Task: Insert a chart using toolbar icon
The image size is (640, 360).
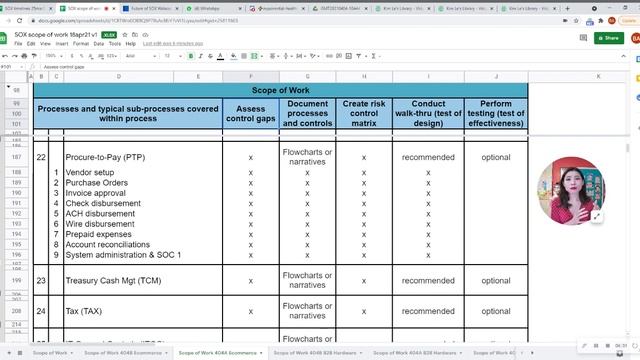Action: click(x=349, y=56)
